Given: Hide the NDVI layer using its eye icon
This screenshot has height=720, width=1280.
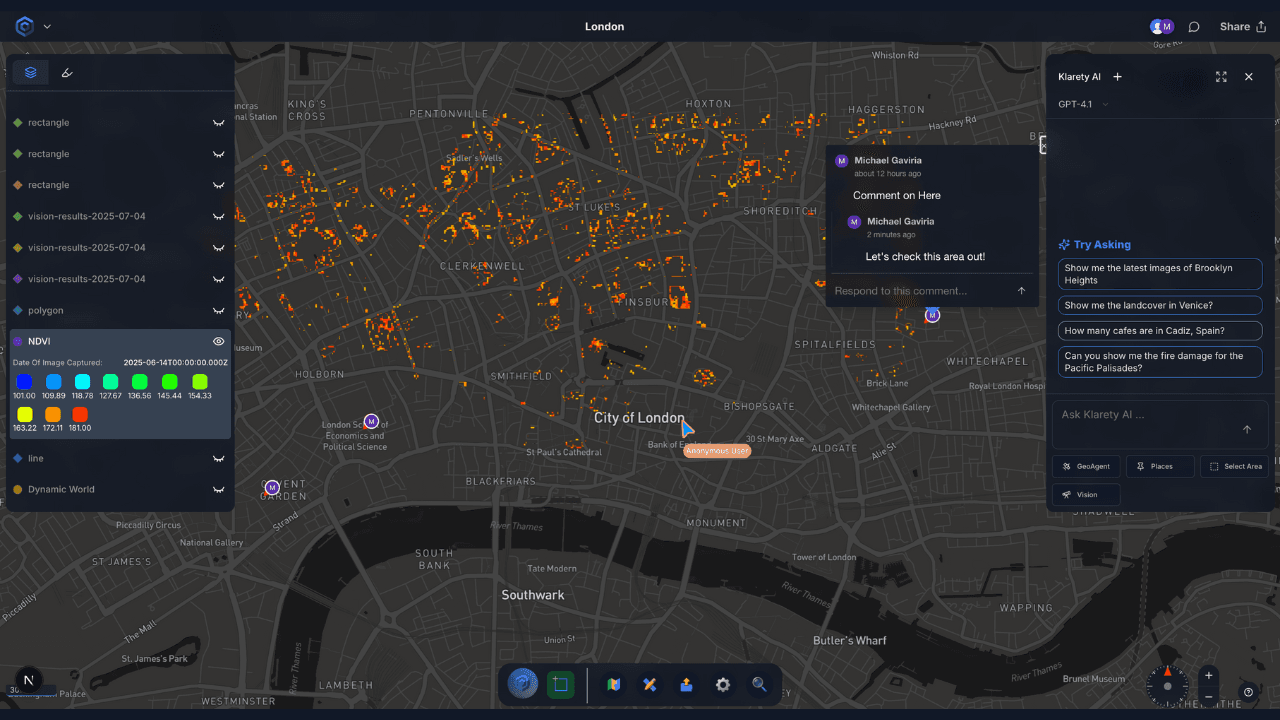Looking at the screenshot, I should 218,342.
